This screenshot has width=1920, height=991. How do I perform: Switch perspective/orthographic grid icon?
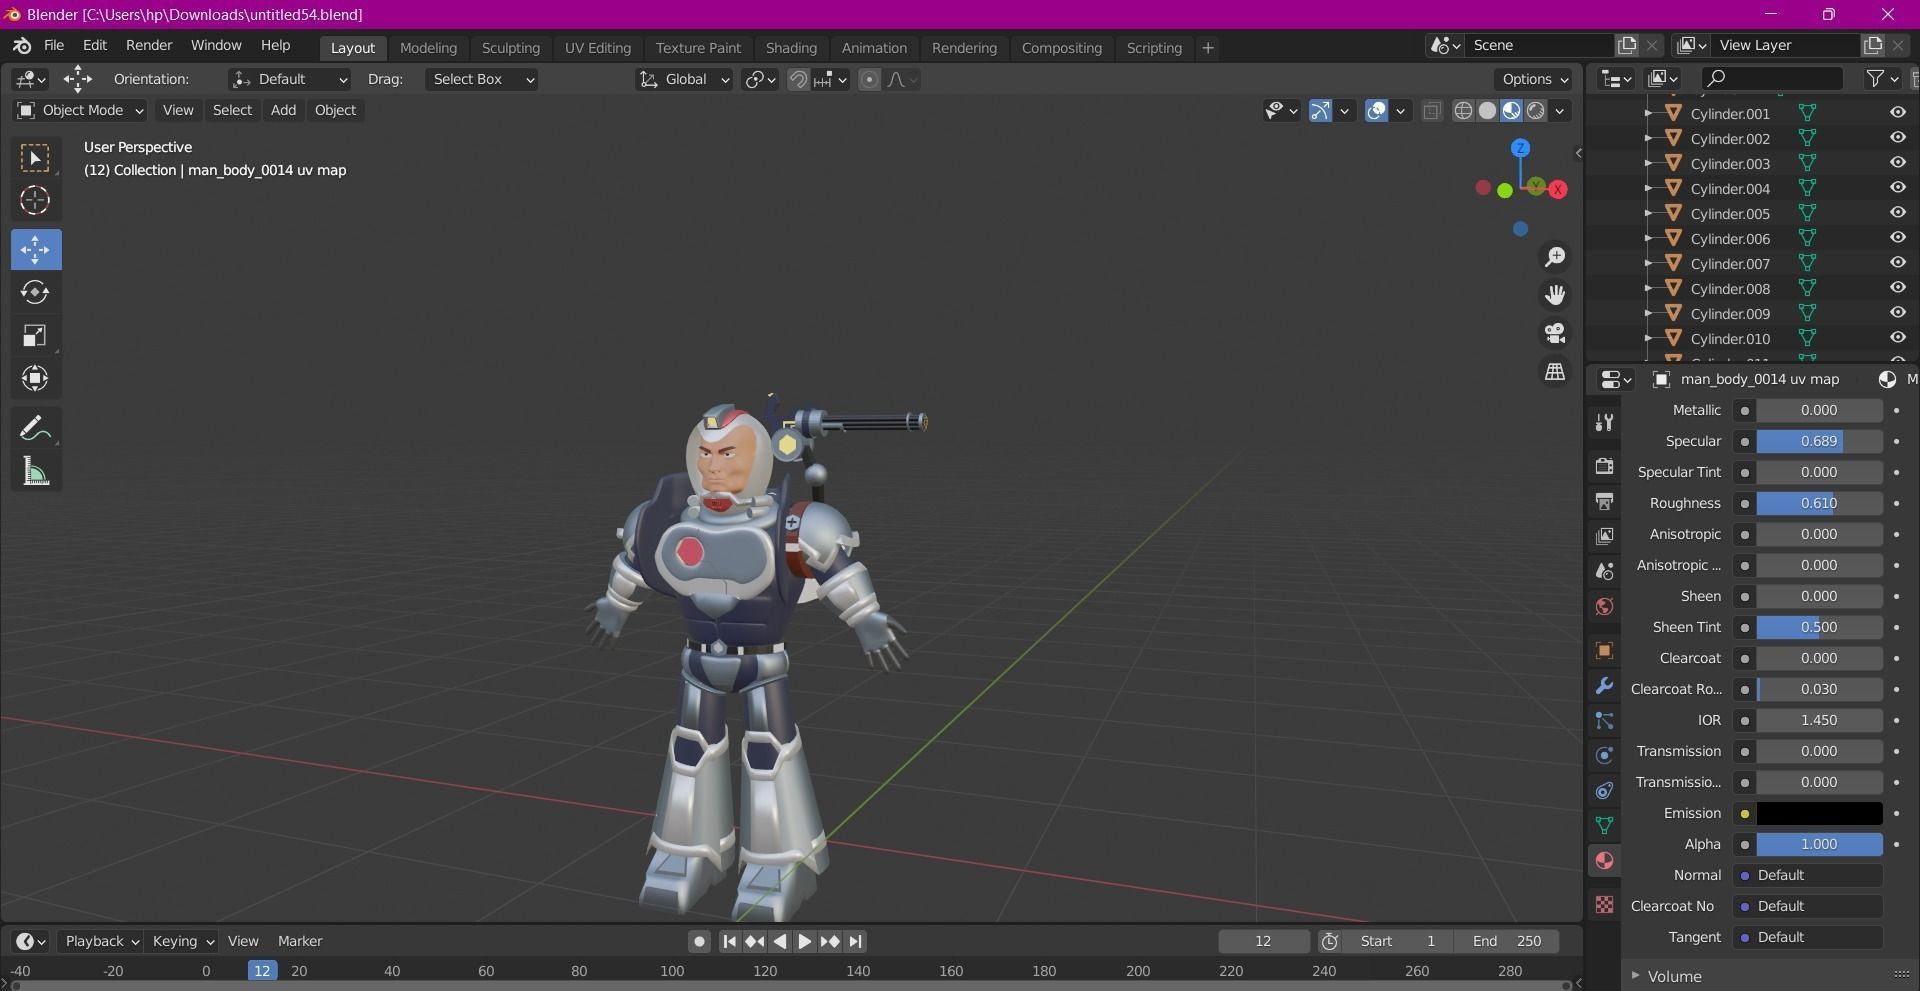point(1555,371)
